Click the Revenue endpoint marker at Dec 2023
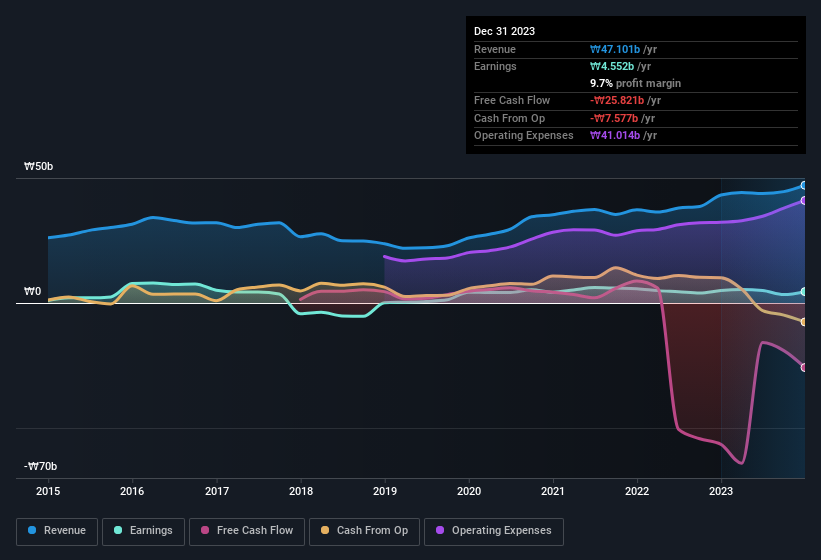Image resolution: width=821 pixels, height=560 pixels. click(803, 185)
